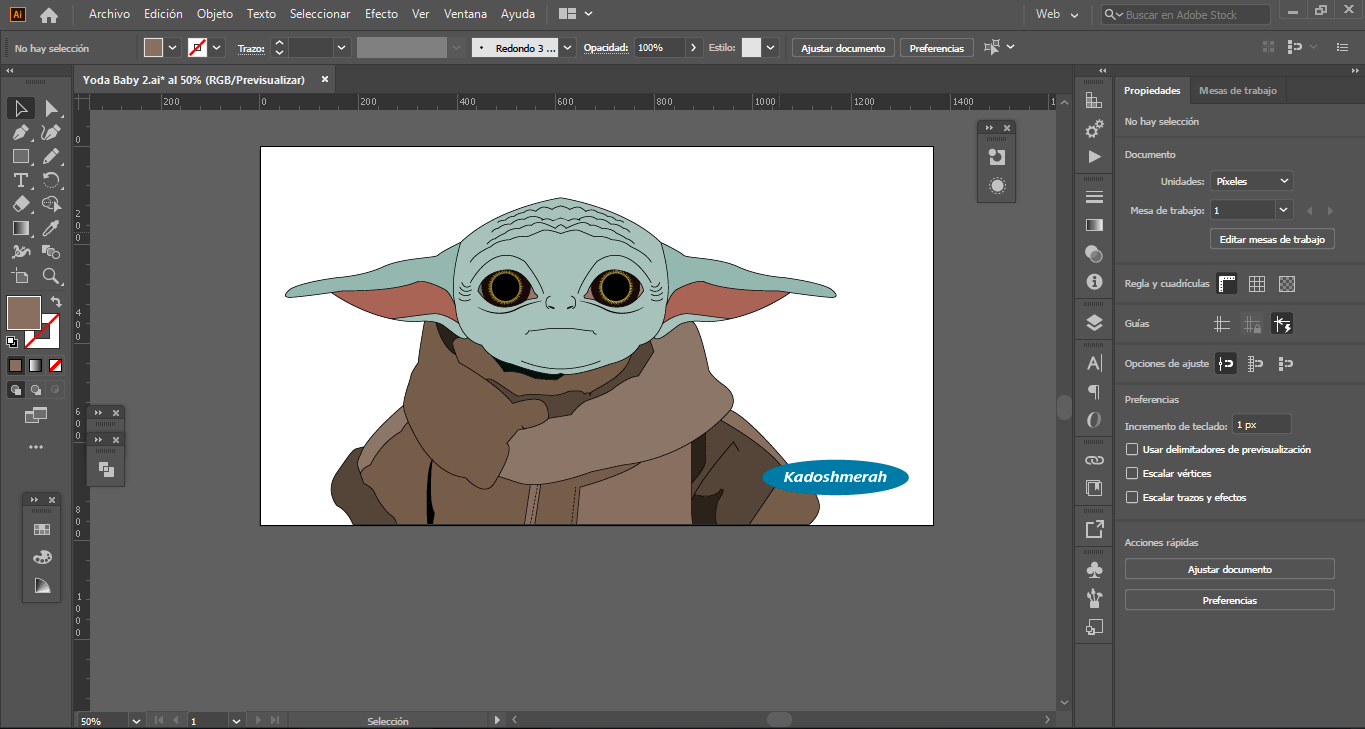Enable 'Escalar trazos y efectos' checkbox

pyautogui.click(x=1132, y=498)
